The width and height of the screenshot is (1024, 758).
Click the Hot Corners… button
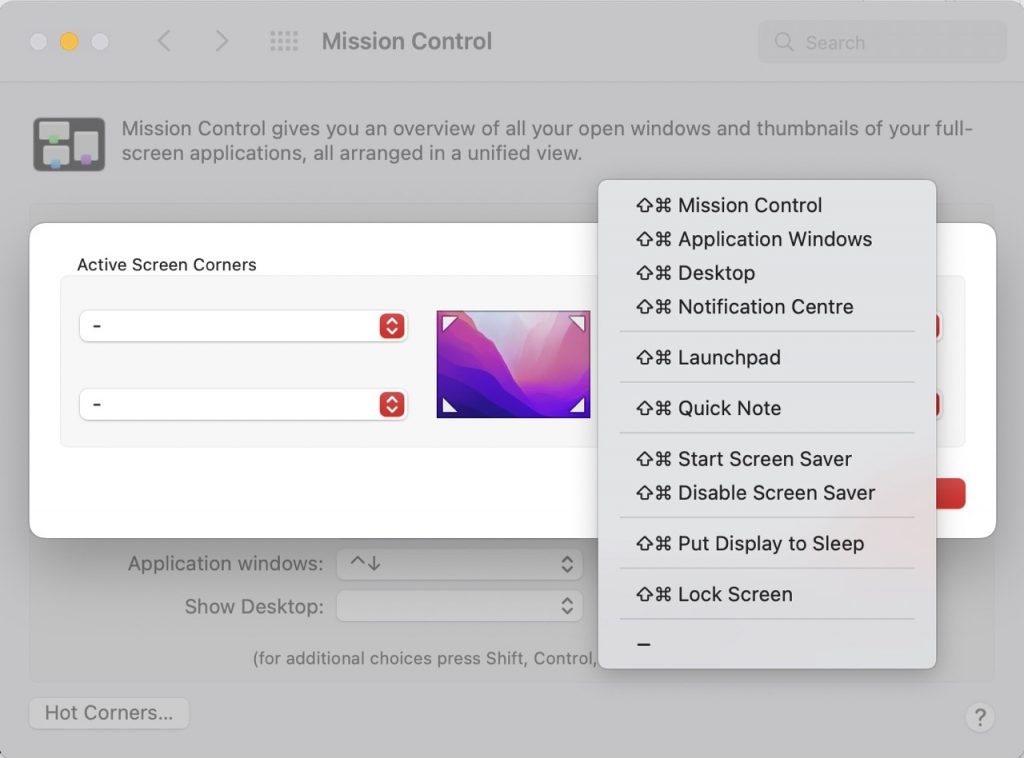click(109, 713)
